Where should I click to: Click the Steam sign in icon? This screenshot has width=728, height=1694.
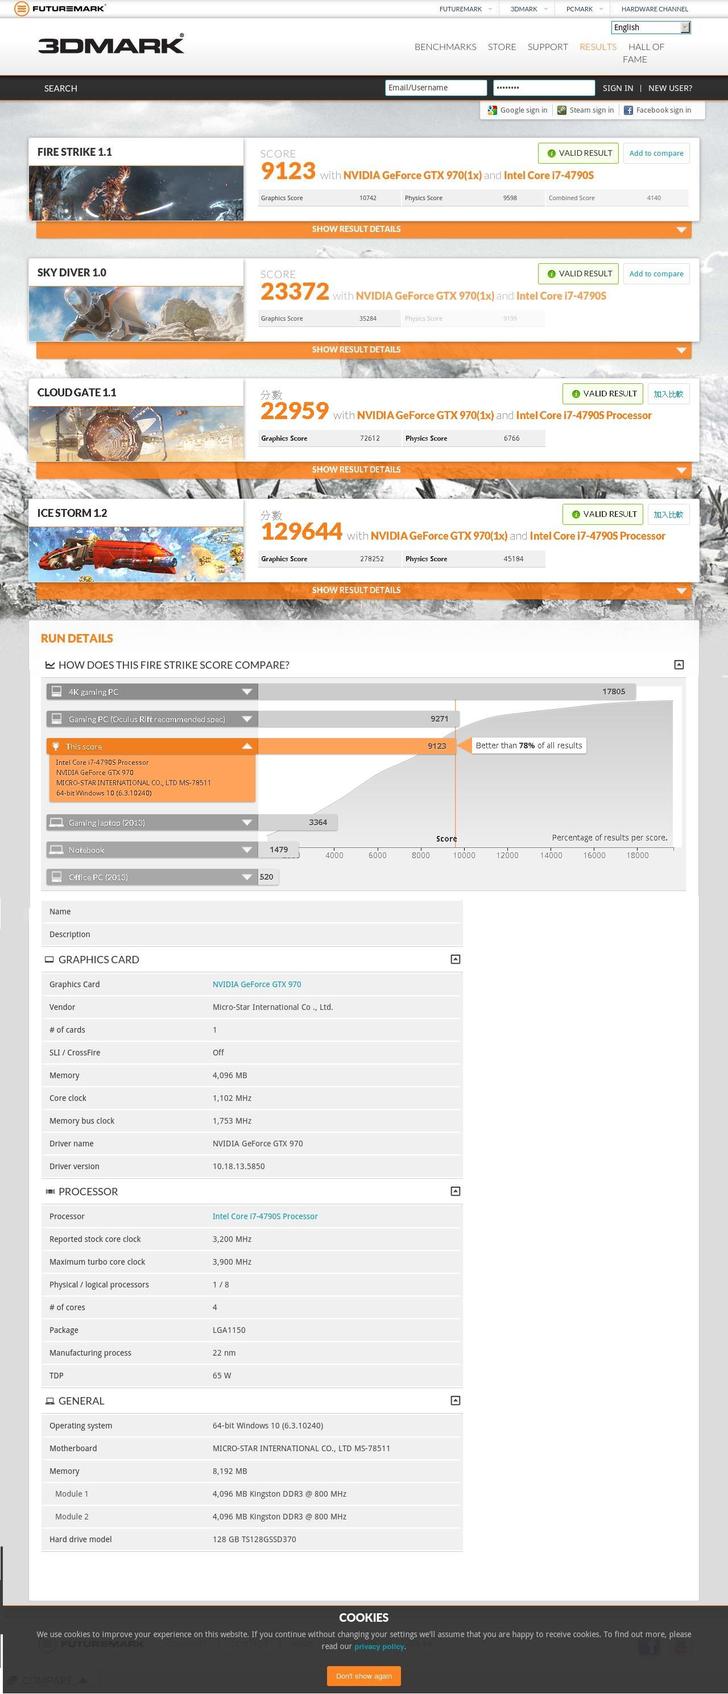point(562,110)
